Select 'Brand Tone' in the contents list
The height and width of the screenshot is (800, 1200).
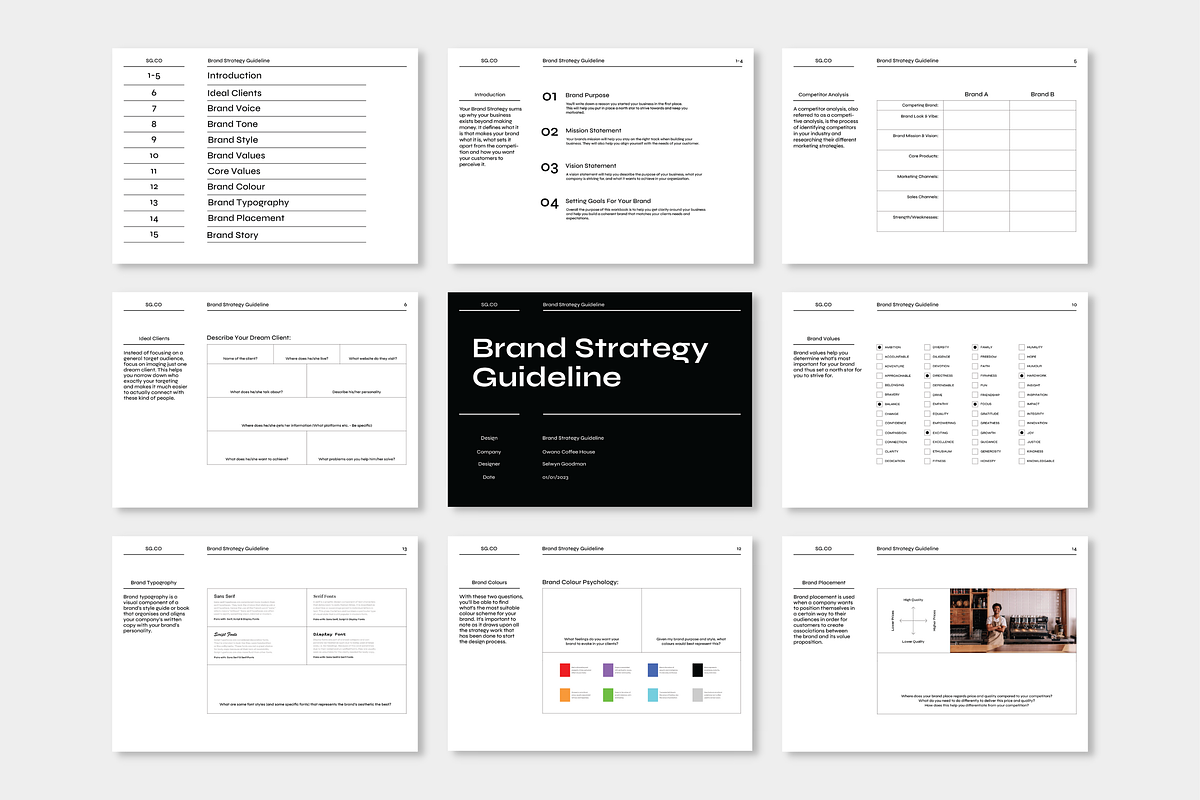point(233,124)
